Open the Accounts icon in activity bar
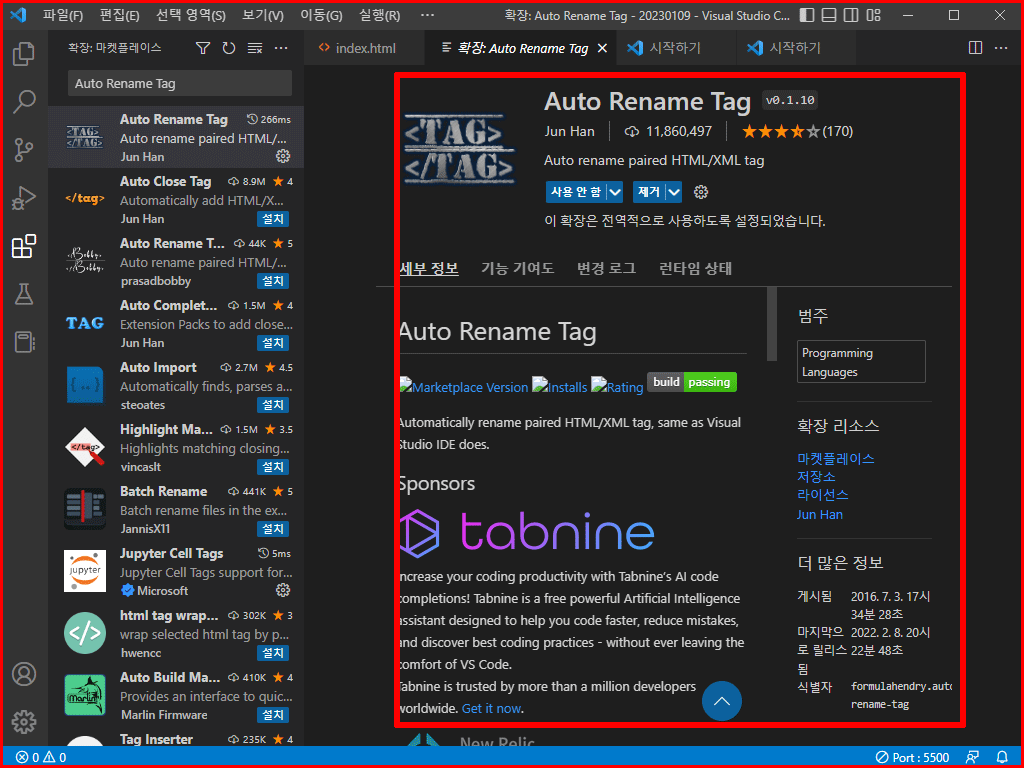 click(24, 674)
